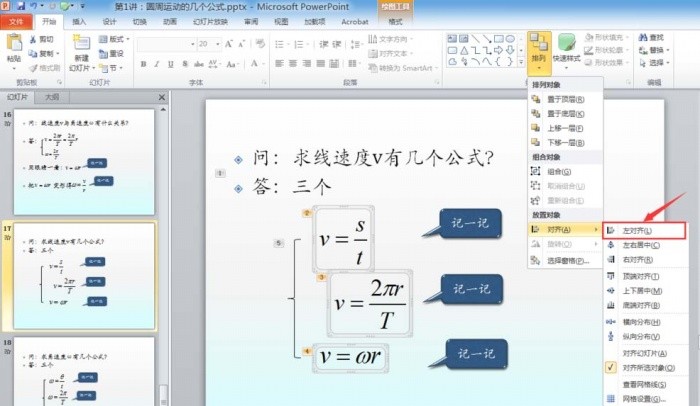Choose 置于顶层(R) bring to front
This screenshot has height=406, width=700.
click(x=565, y=99)
